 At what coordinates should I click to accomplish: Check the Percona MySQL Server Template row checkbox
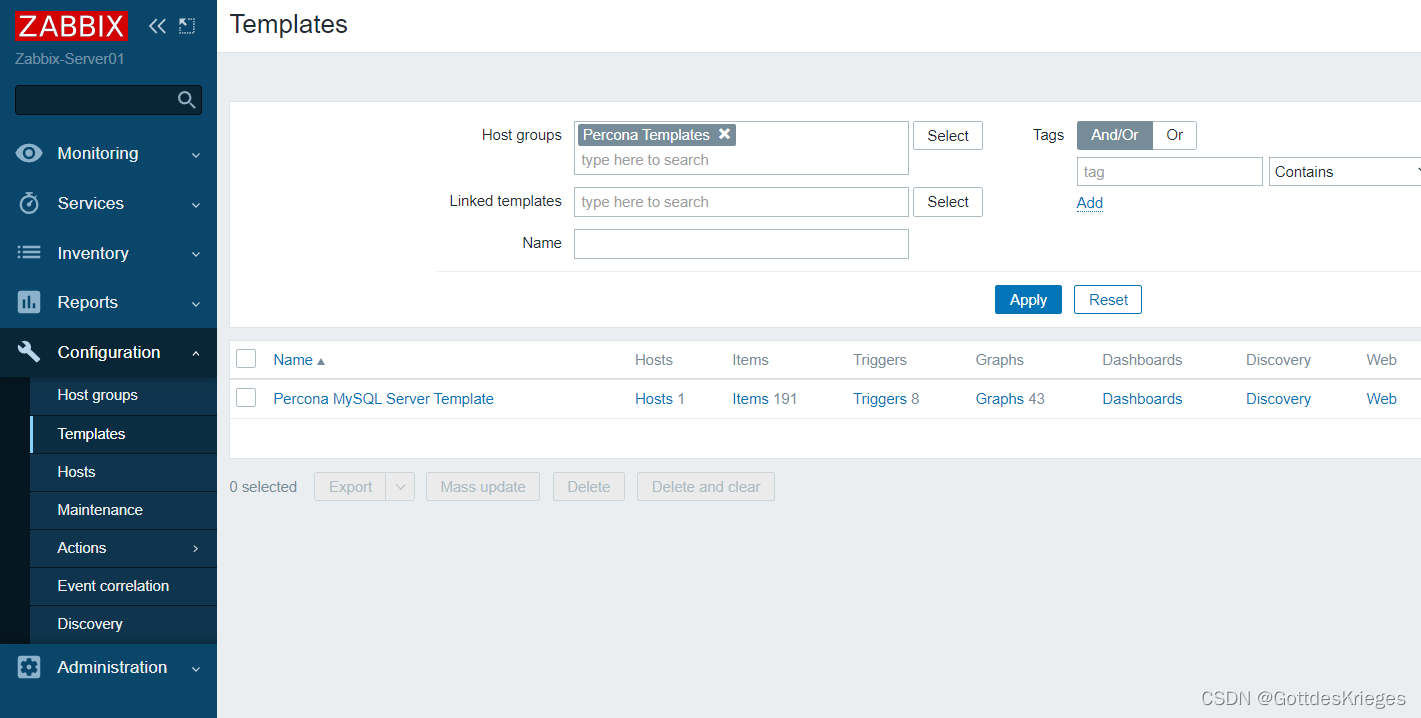coord(246,398)
